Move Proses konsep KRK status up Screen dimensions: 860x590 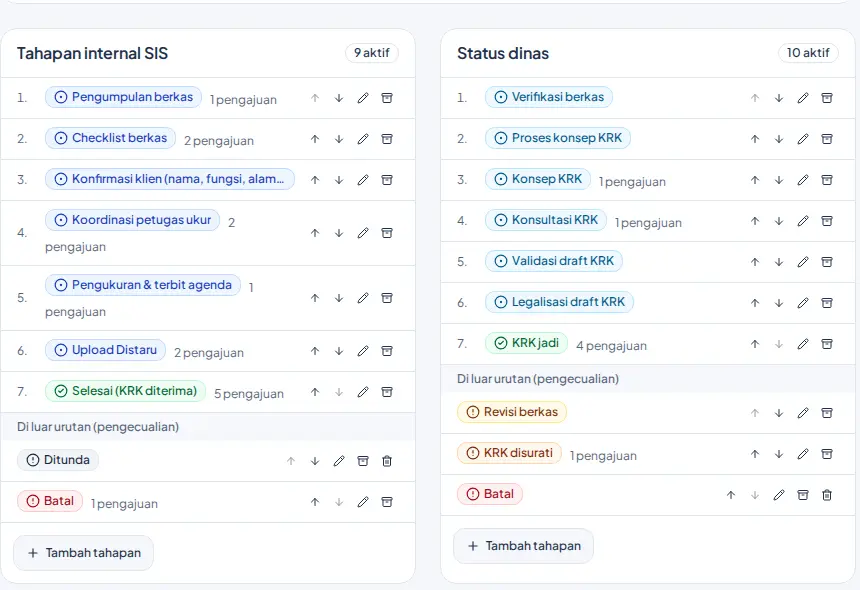point(755,139)
